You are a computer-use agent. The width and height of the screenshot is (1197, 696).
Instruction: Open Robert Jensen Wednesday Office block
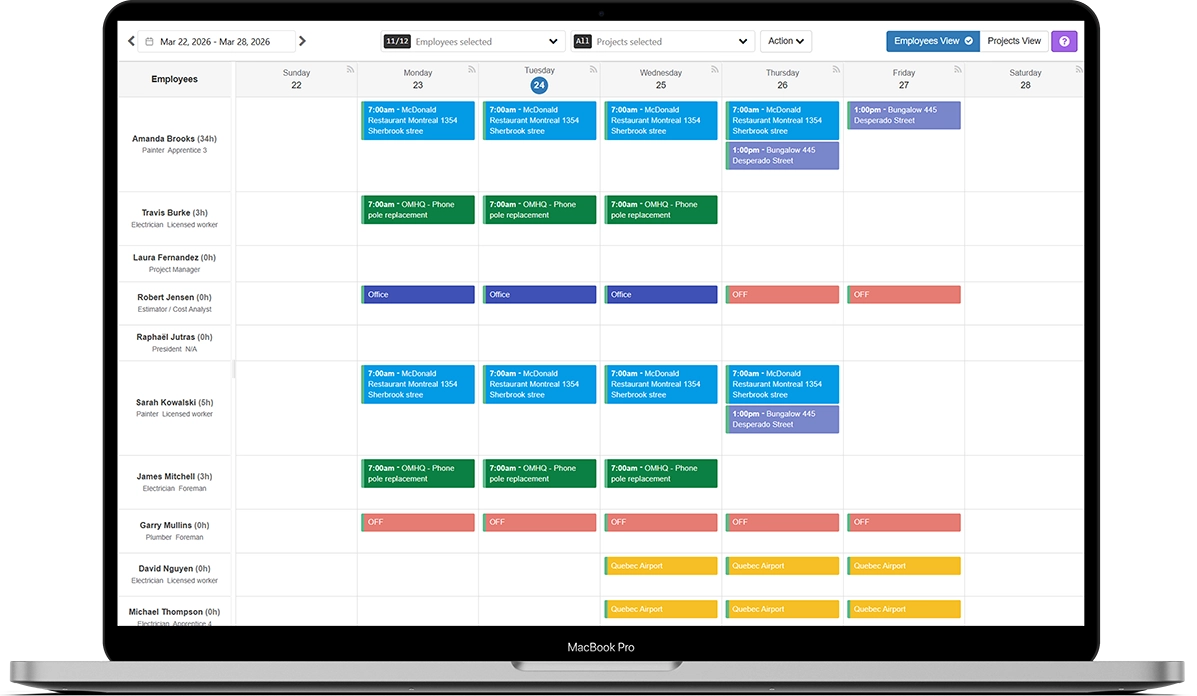pos(660,295)
